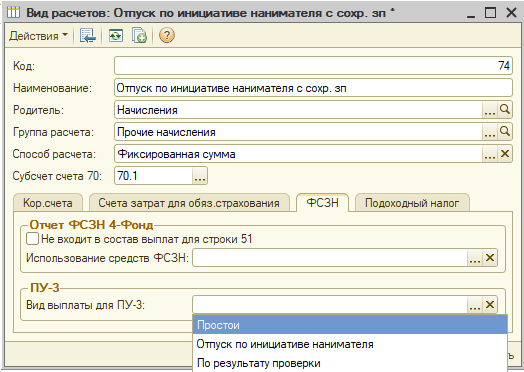Click the Код input field

coord(313,66)
